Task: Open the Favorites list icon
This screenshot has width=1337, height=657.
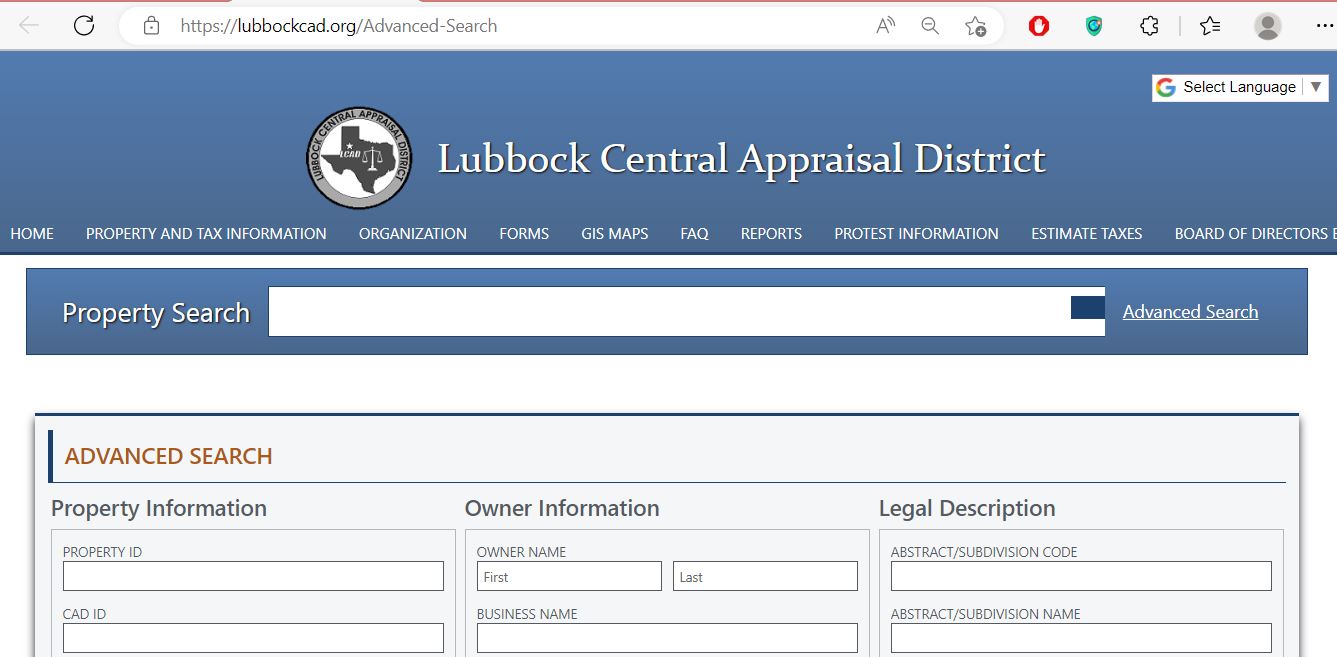Action: point(1209,27)
